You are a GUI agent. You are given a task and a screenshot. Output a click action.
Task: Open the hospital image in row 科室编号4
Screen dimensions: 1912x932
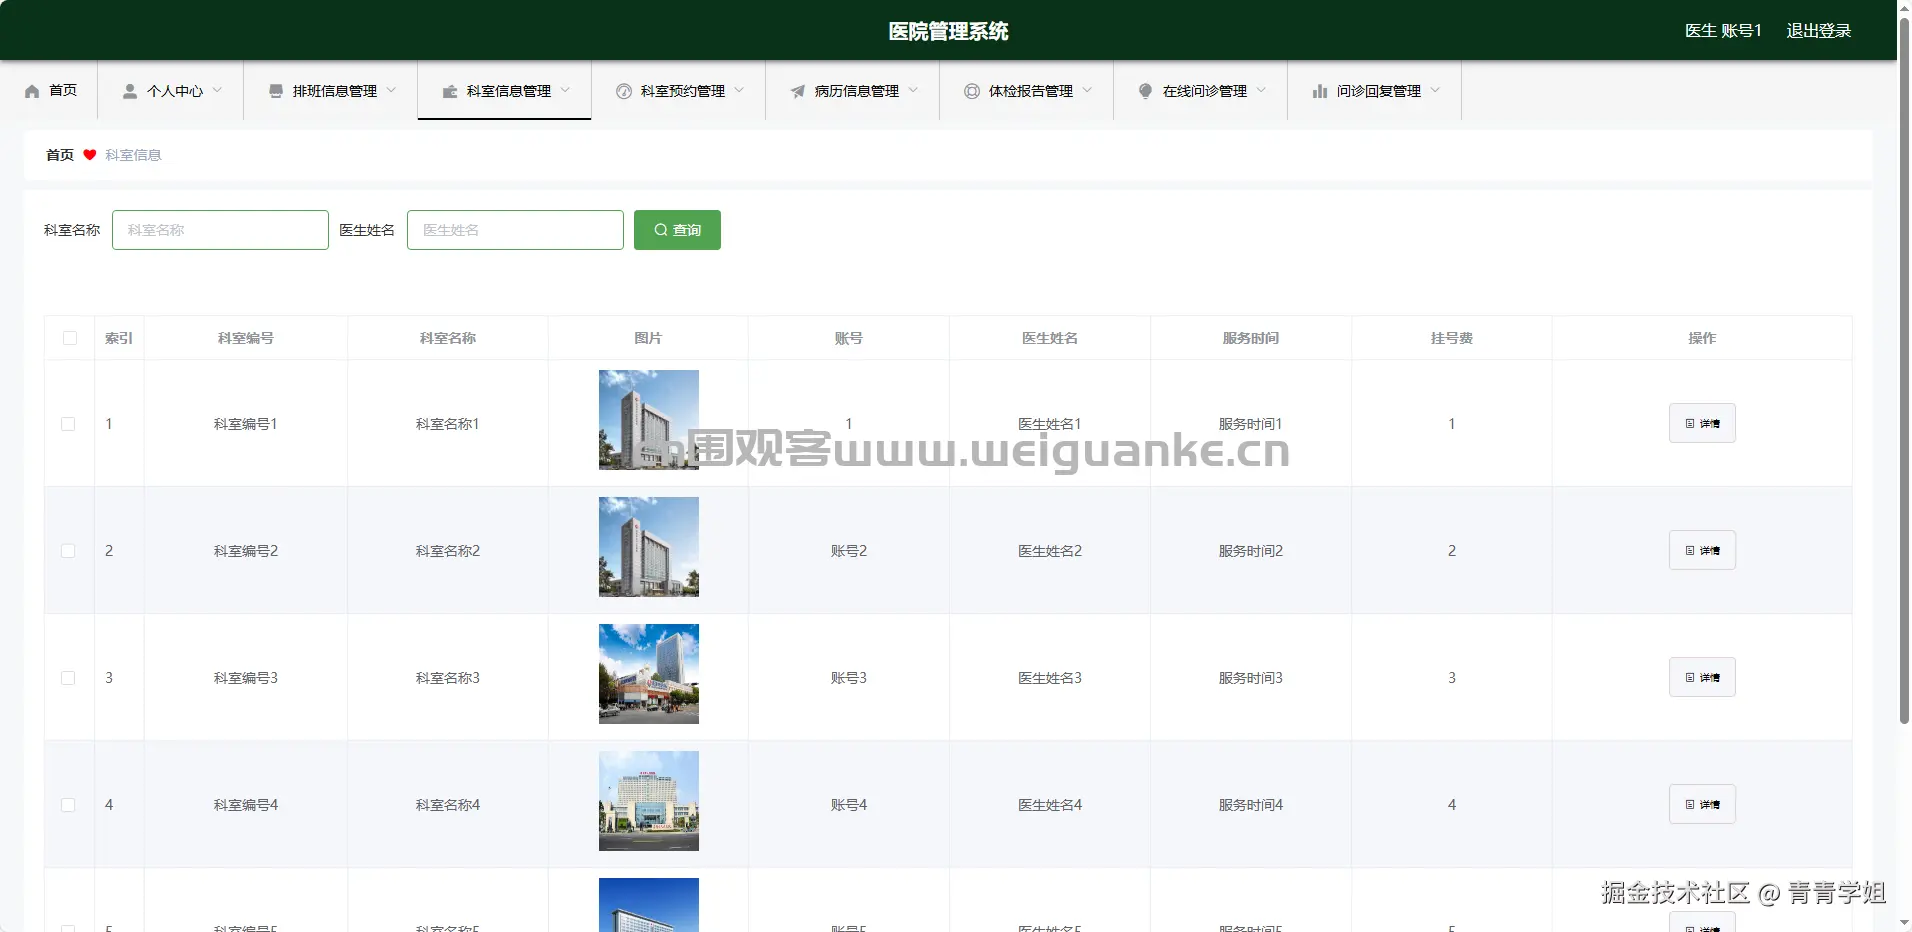649,801
